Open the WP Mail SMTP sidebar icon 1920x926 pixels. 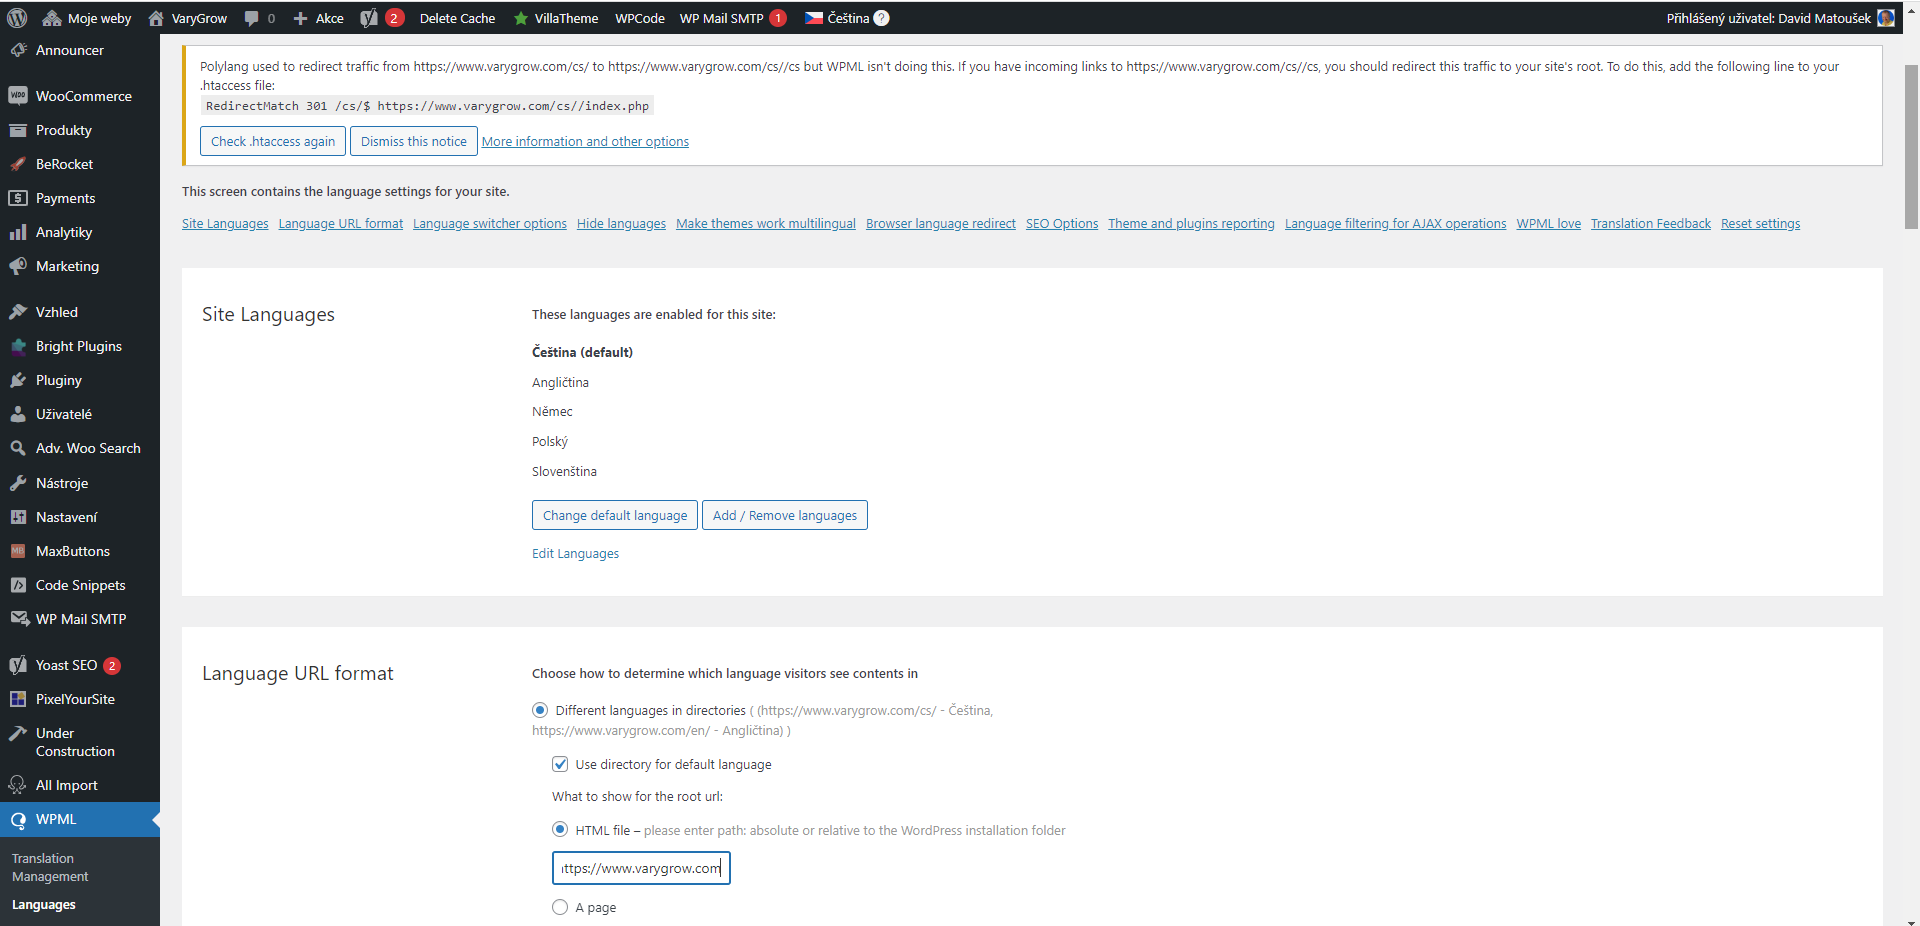18,619
